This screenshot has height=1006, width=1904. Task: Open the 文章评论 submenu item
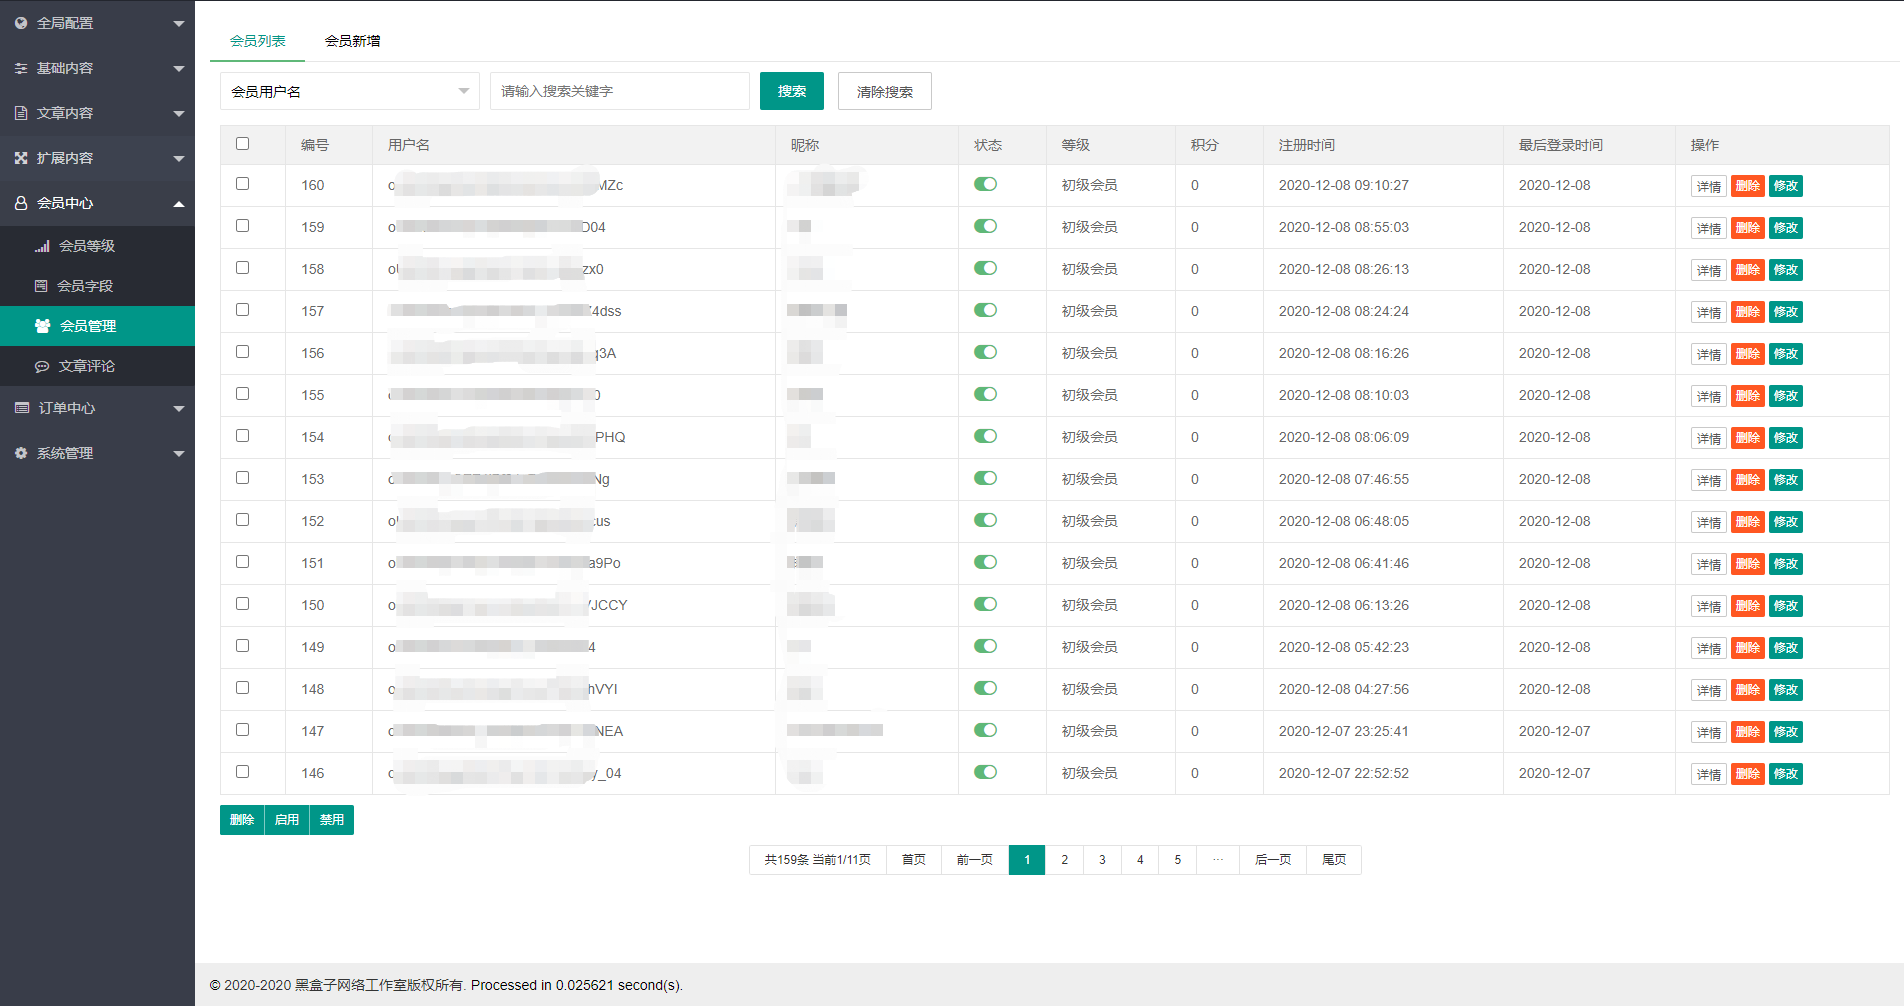tap(97, 366)
